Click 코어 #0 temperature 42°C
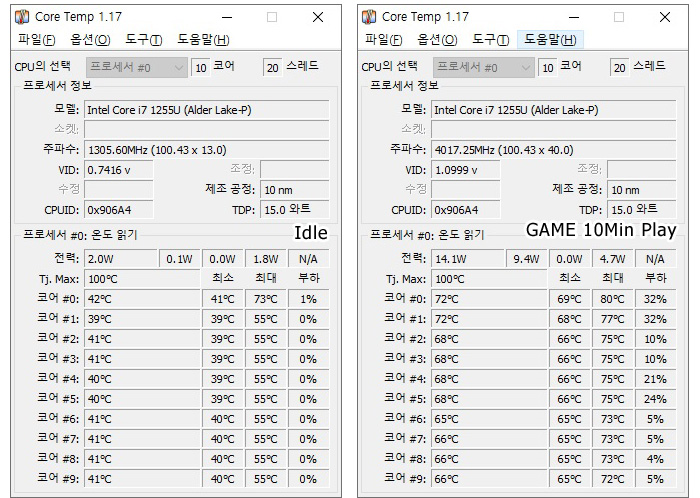 (142, 299)
